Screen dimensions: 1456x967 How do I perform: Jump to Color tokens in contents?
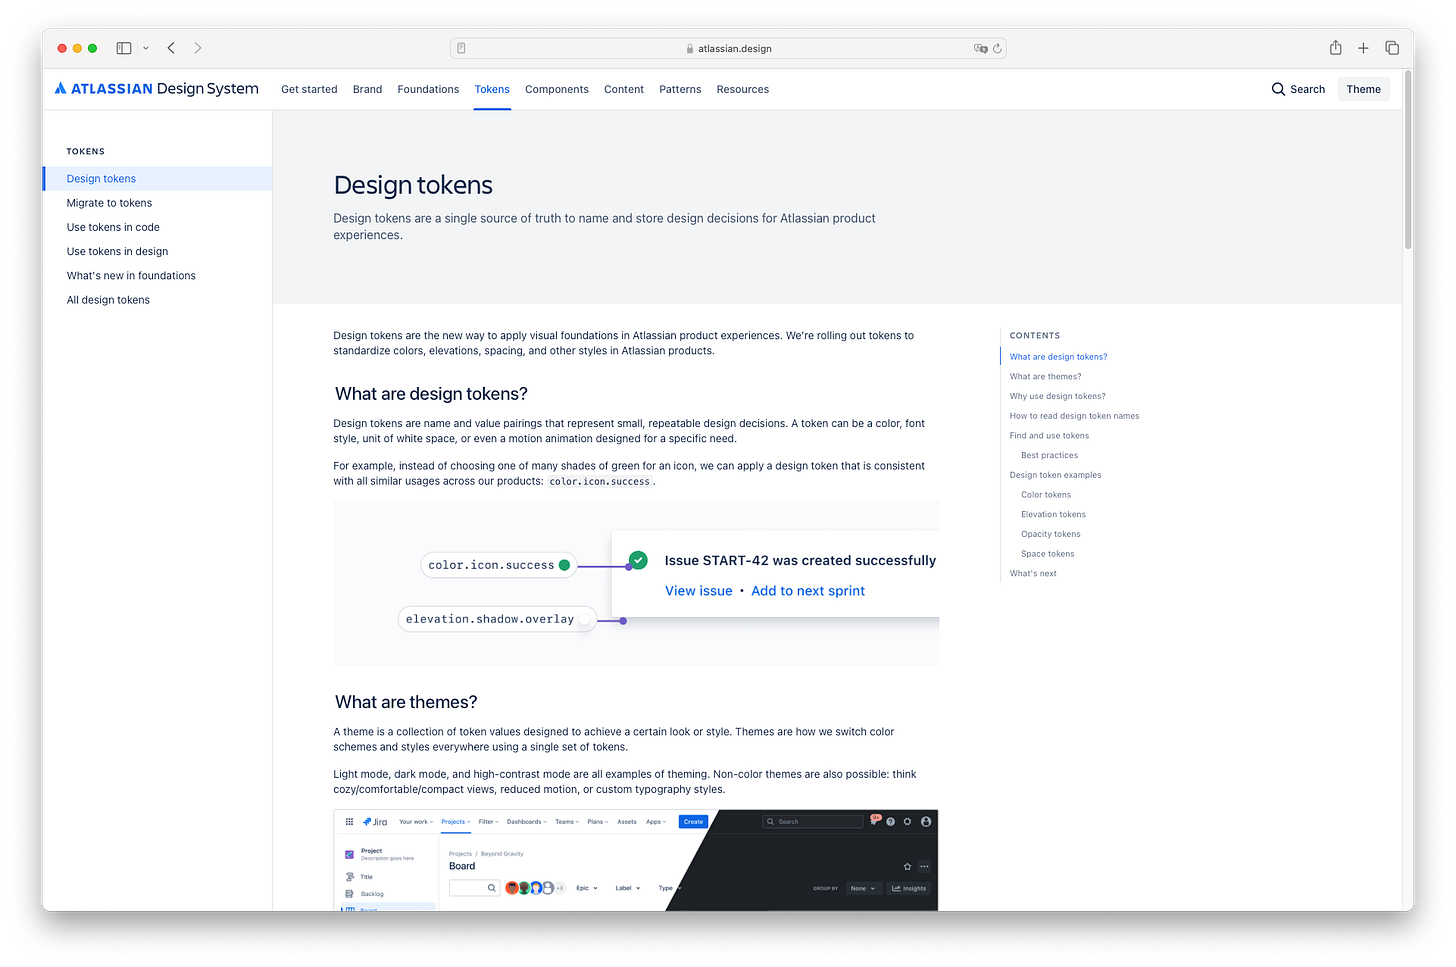pos(1046,495)
